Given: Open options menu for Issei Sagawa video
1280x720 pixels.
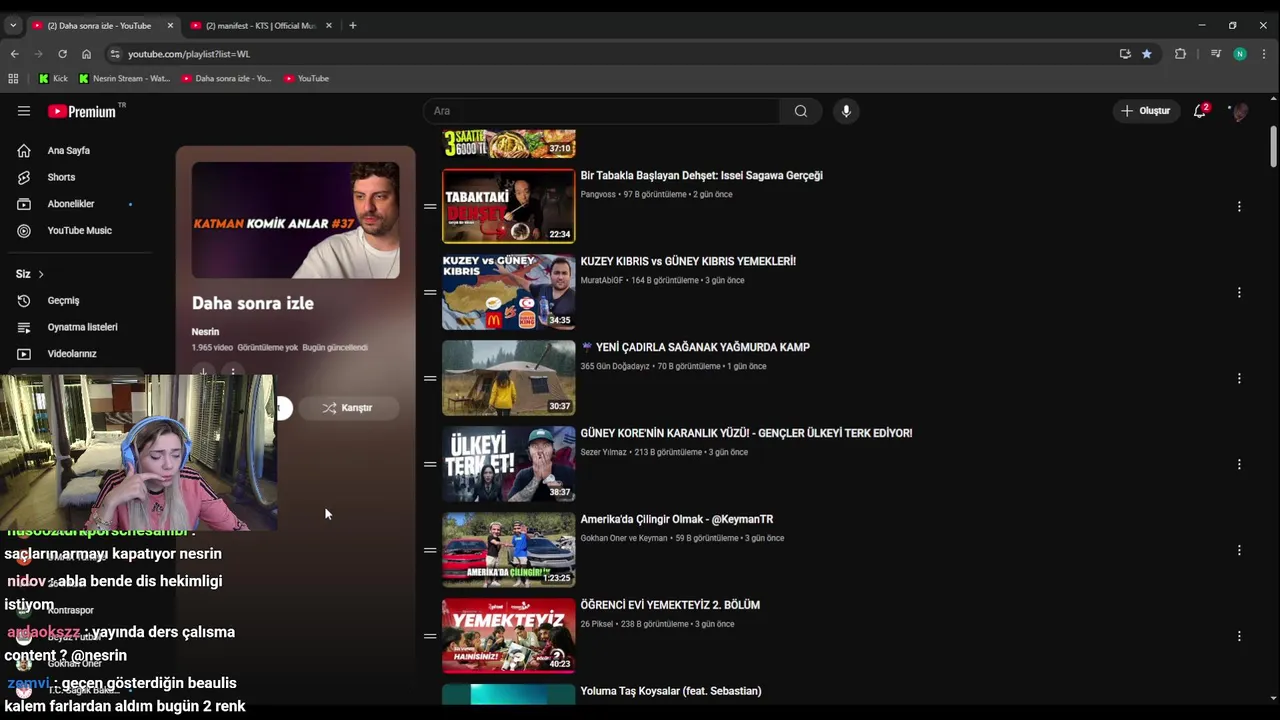Looking at the screenshot, I should (1239, 207).
